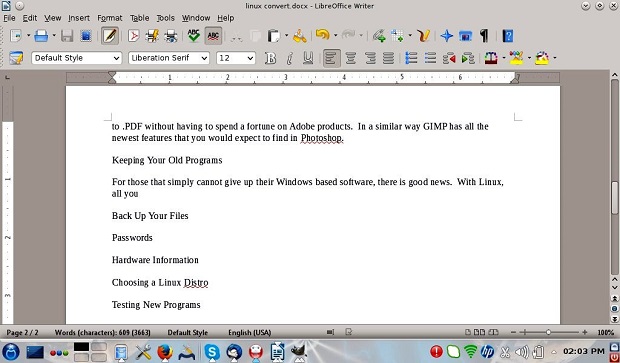Open the Window menu
Image resolution: width=620 pixels, height=363 pixels.
(196, 18)
